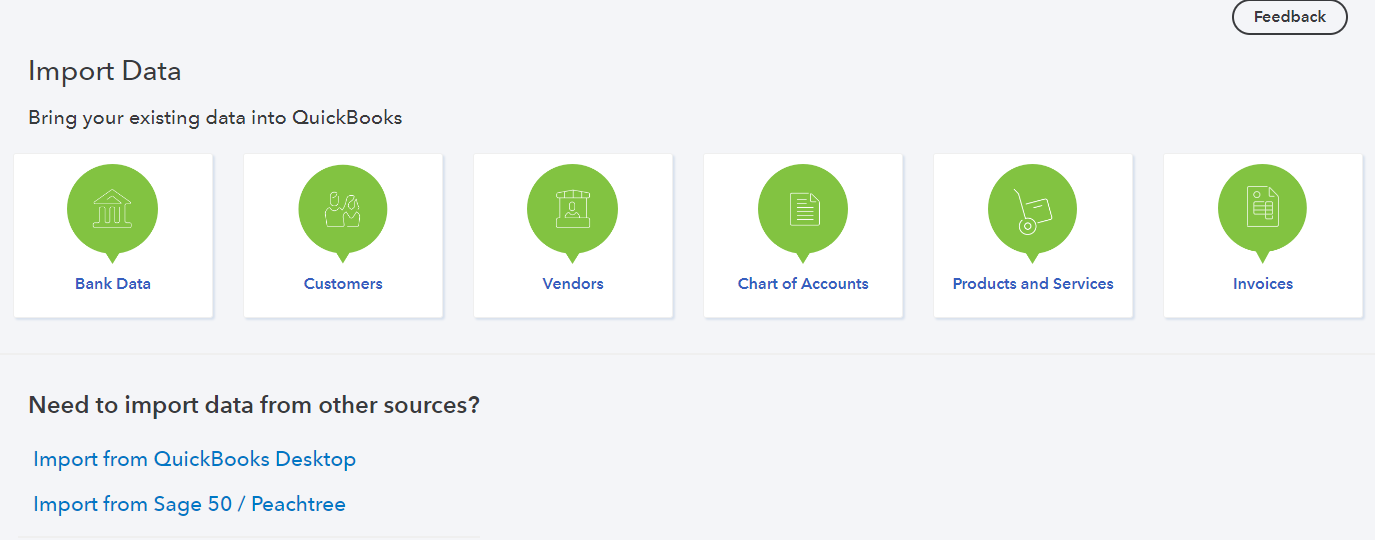This screenshot has height=540, width=1375.
Task: Open the Bank Data text label
Action: pos(113,284)
